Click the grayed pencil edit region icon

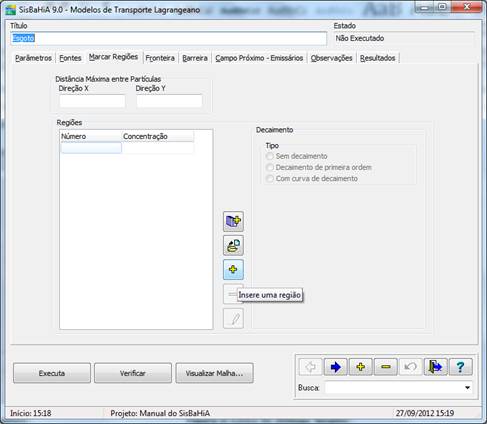pos(233,318)
